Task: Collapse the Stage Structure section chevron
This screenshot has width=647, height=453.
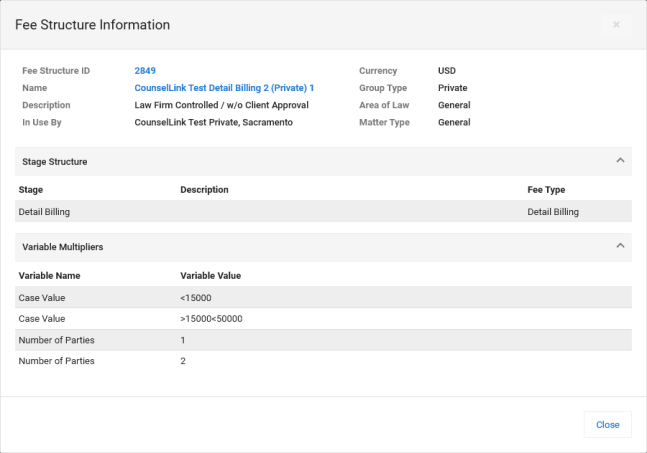Action: pos(620,160)
